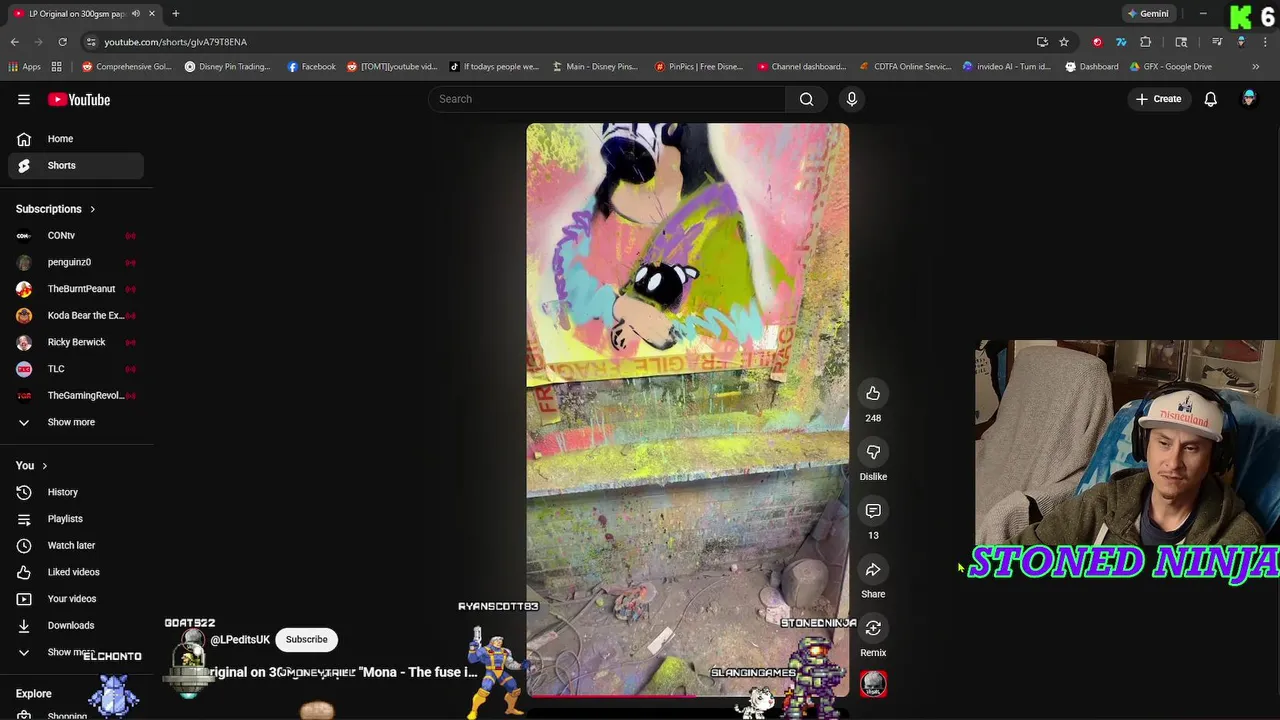Open Liked videos

click(x=76, y=572)
